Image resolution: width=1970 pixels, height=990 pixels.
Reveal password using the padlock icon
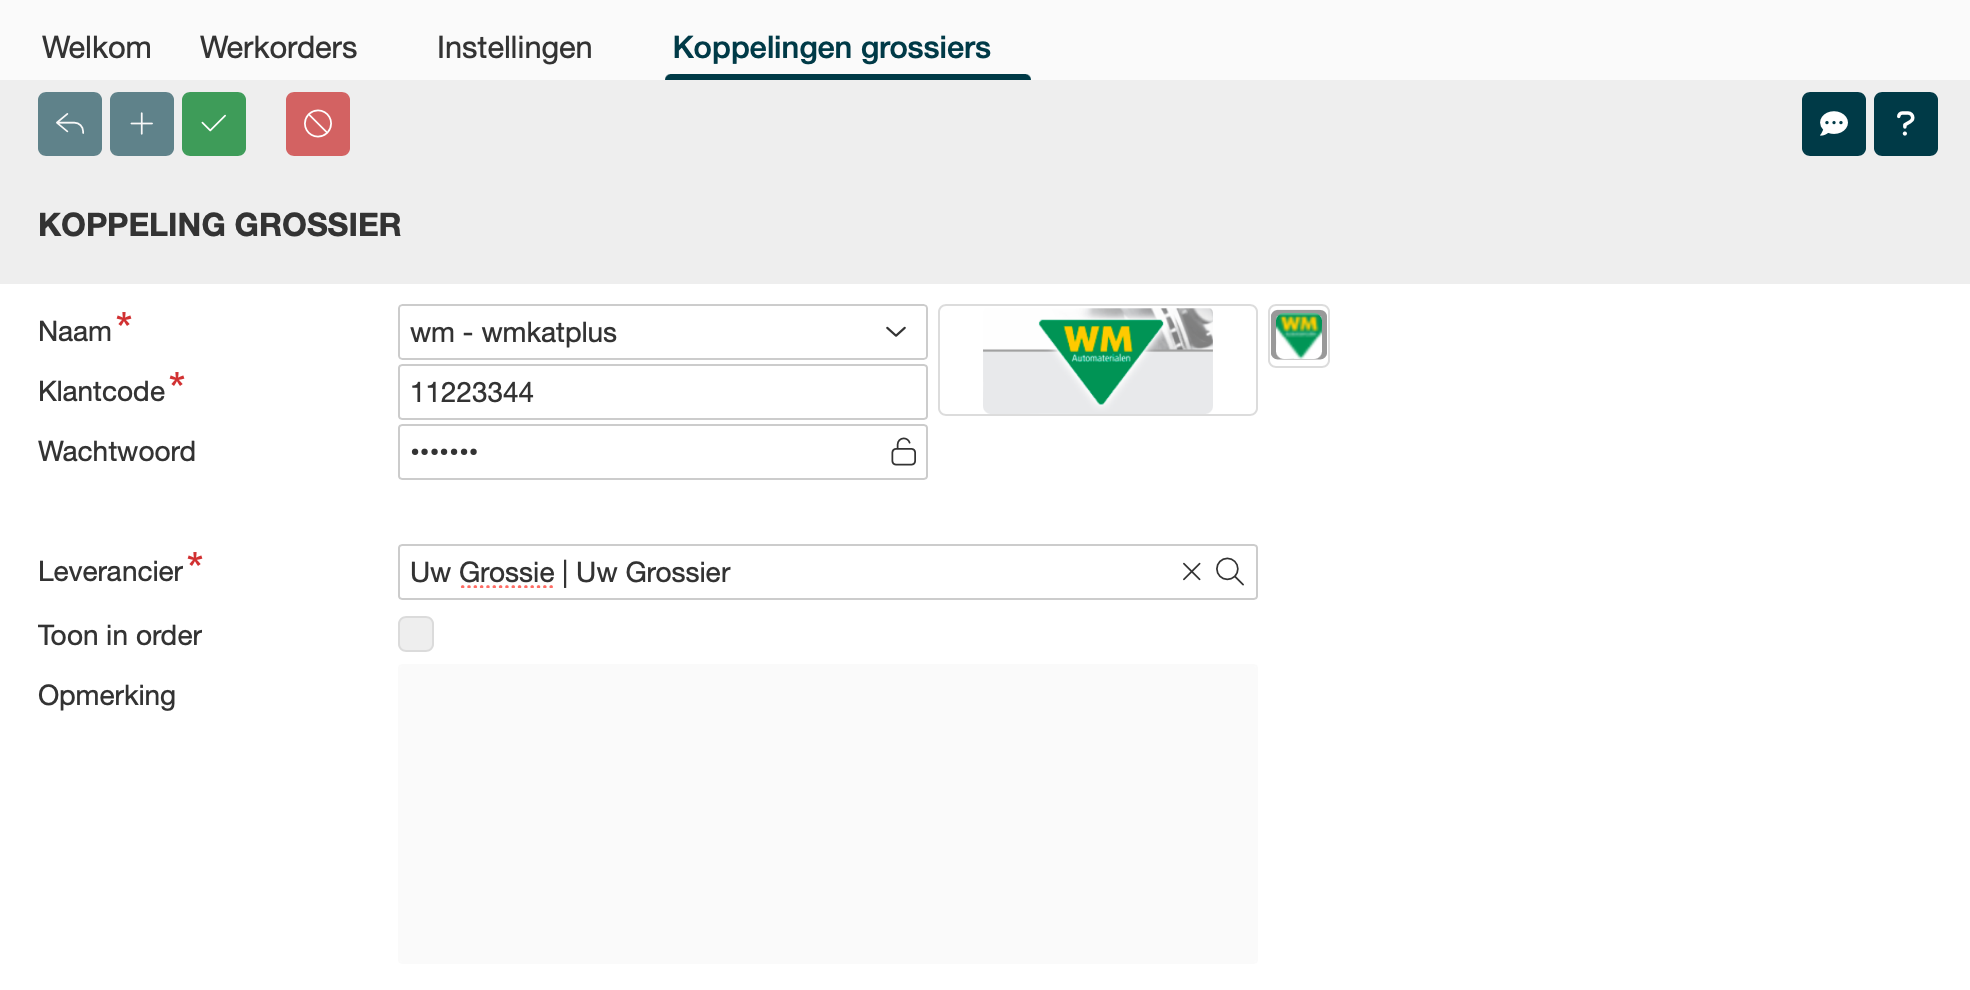click(x=903, y=452)
